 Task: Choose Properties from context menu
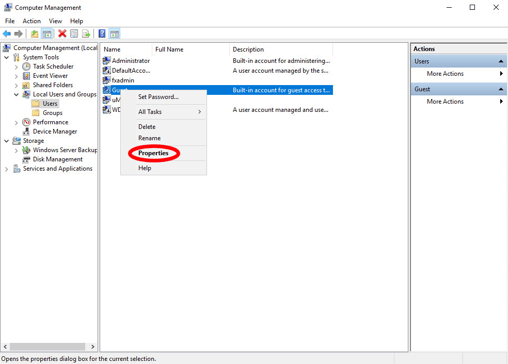pos(163,153)
